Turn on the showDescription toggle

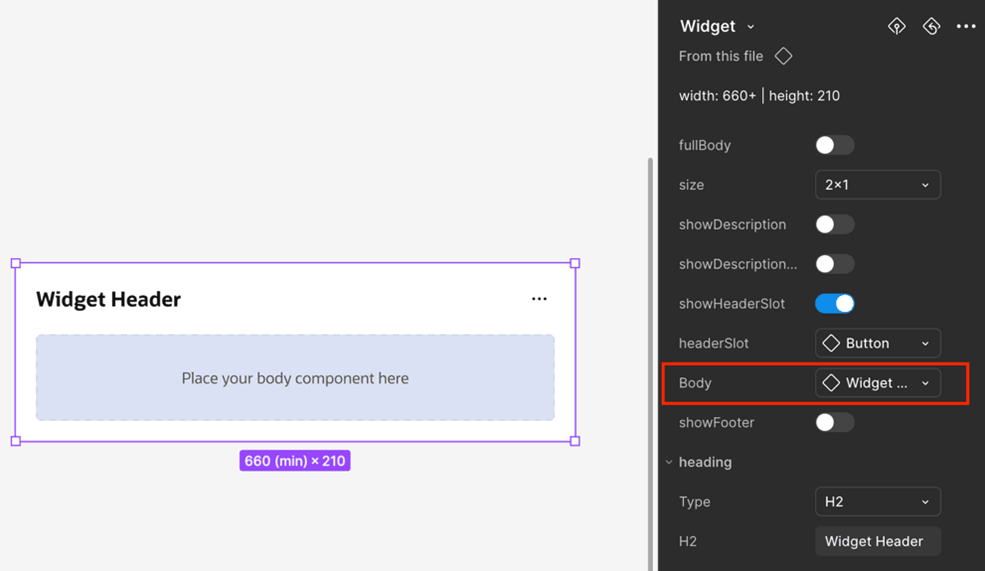[x=834, y=224]
